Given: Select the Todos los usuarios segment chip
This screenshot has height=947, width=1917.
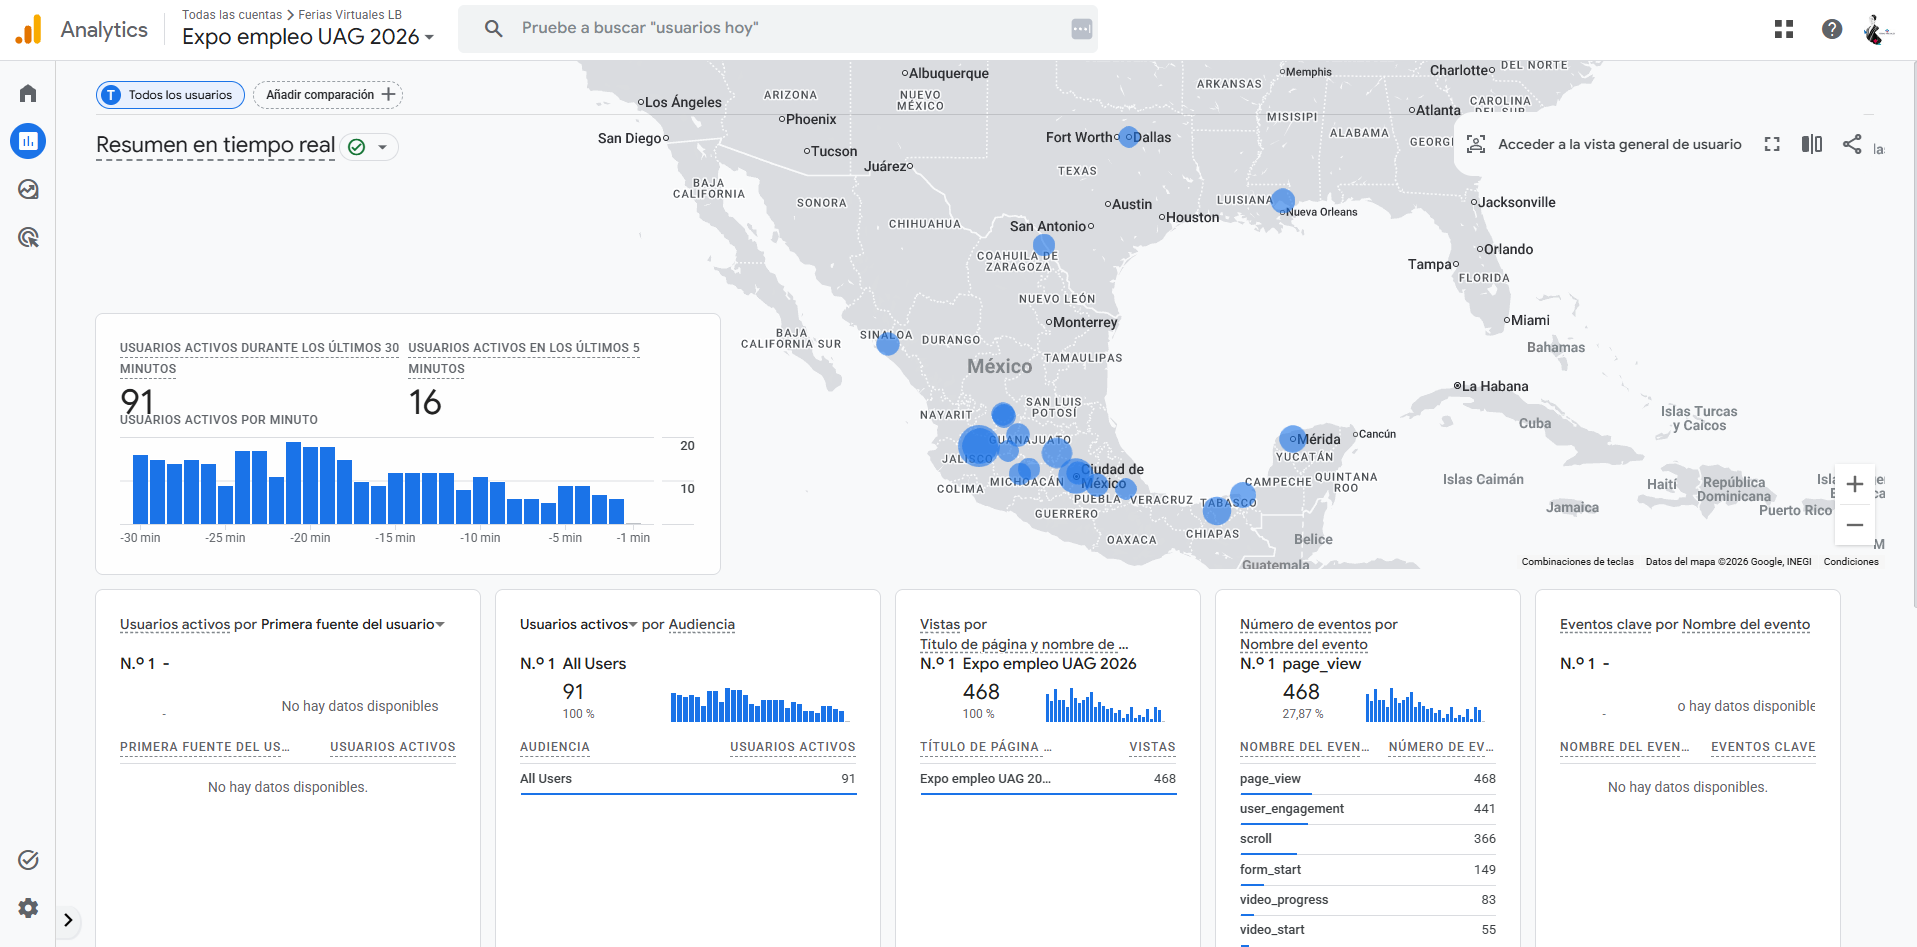Looking at the screenshot, I should pyautogui.click(x=170, y=95).
